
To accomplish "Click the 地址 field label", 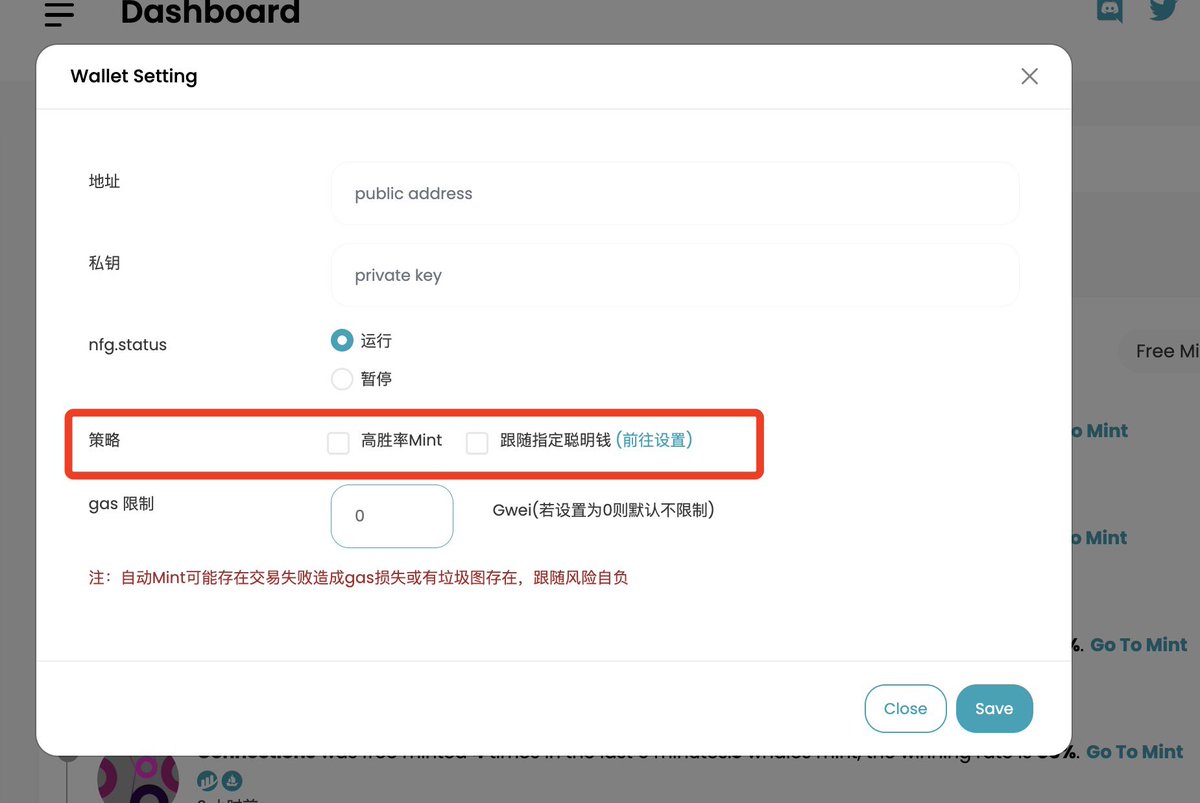I will pos(105,181).
